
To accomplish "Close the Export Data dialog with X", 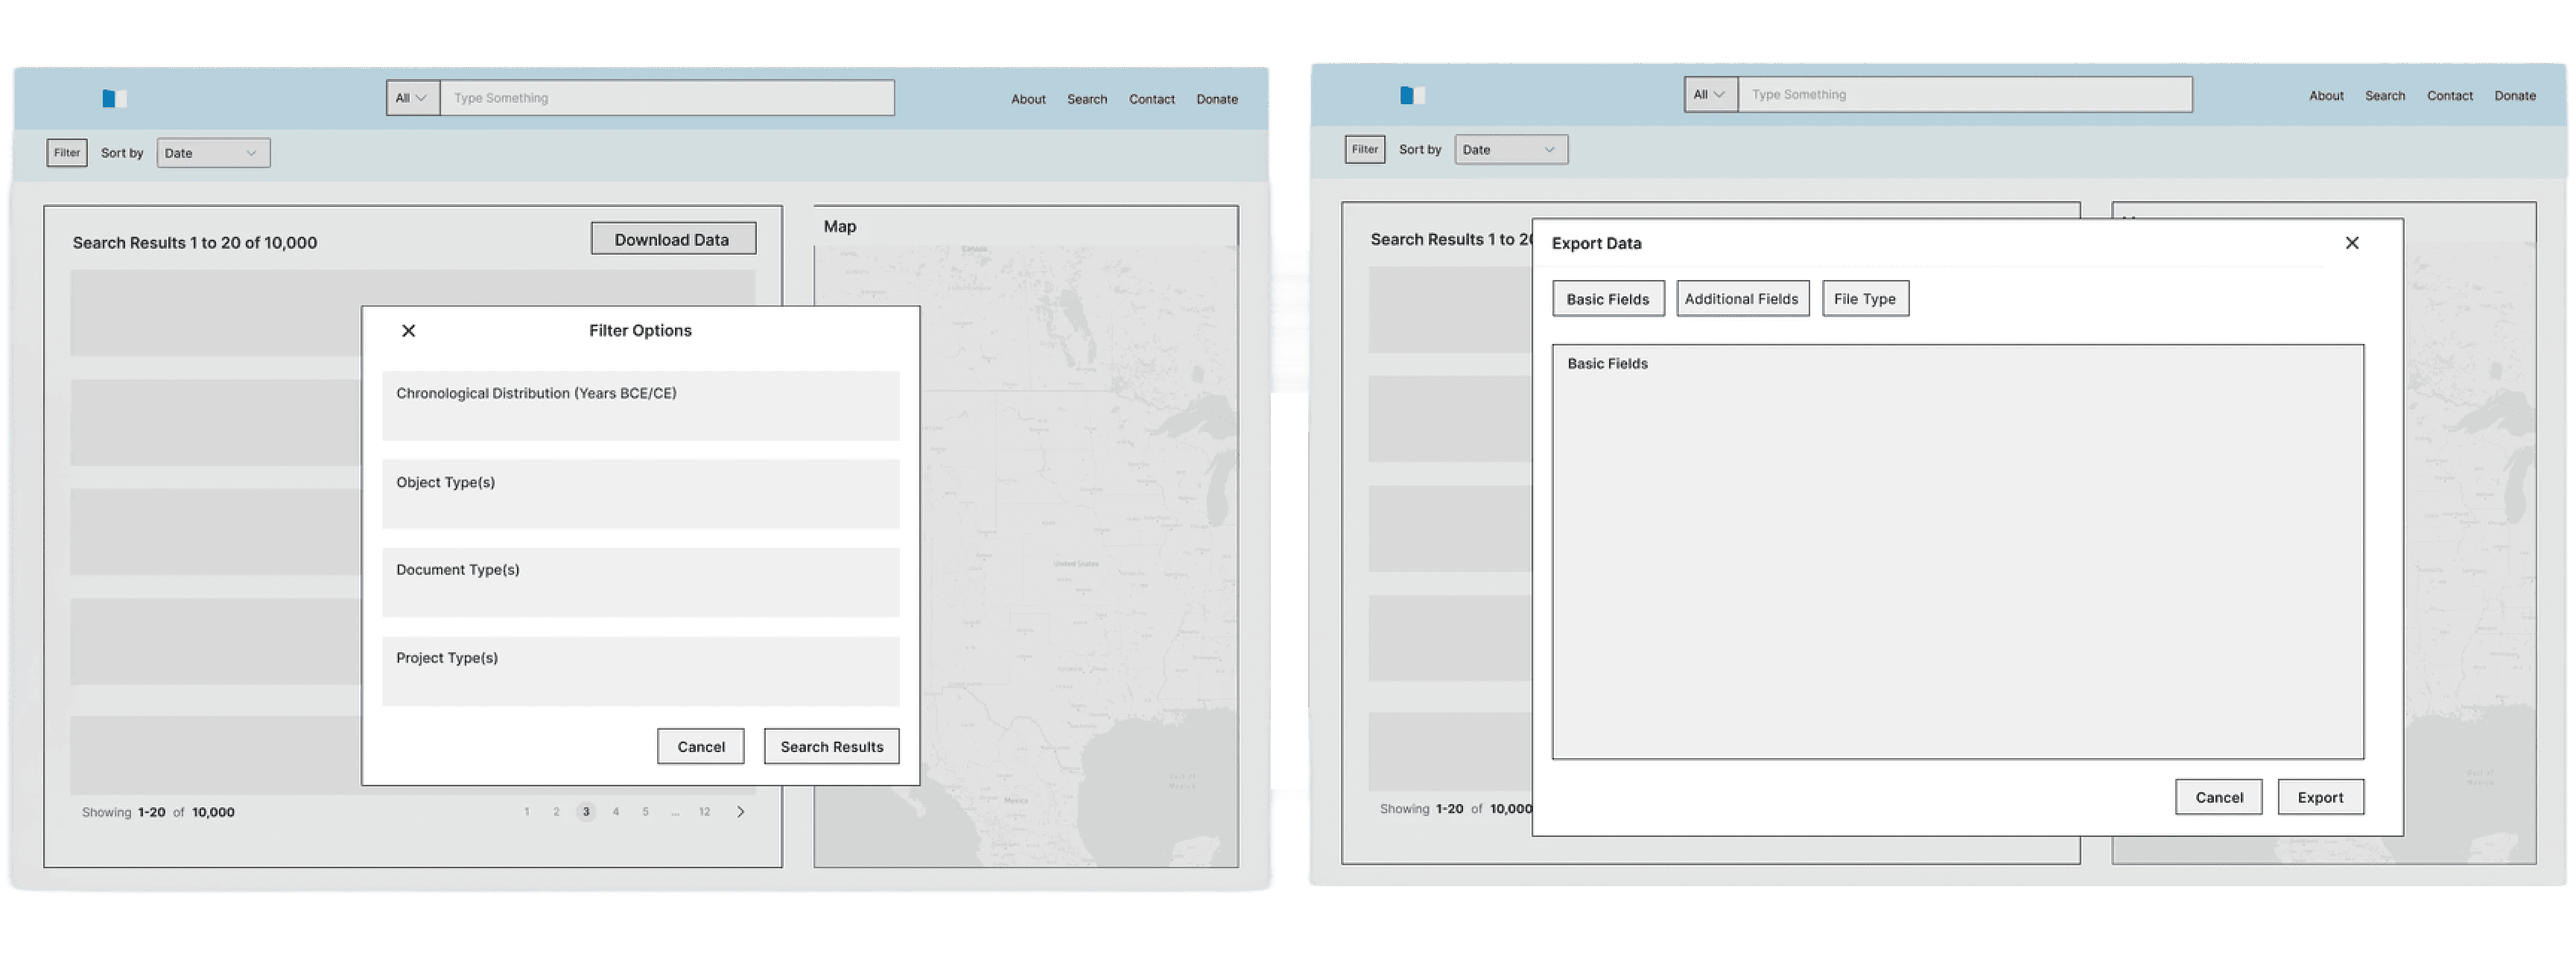I will [2352, 243].
